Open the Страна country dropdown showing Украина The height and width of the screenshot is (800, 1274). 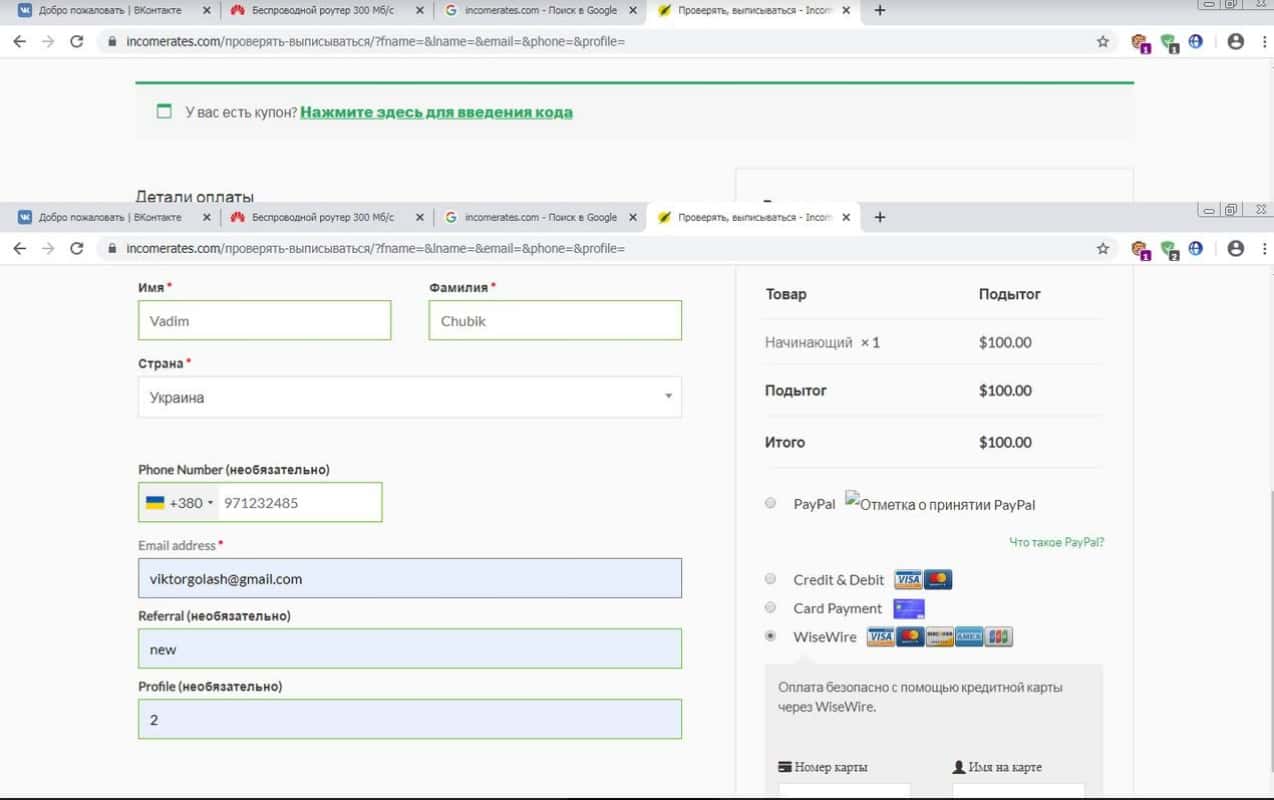point(409,397)
